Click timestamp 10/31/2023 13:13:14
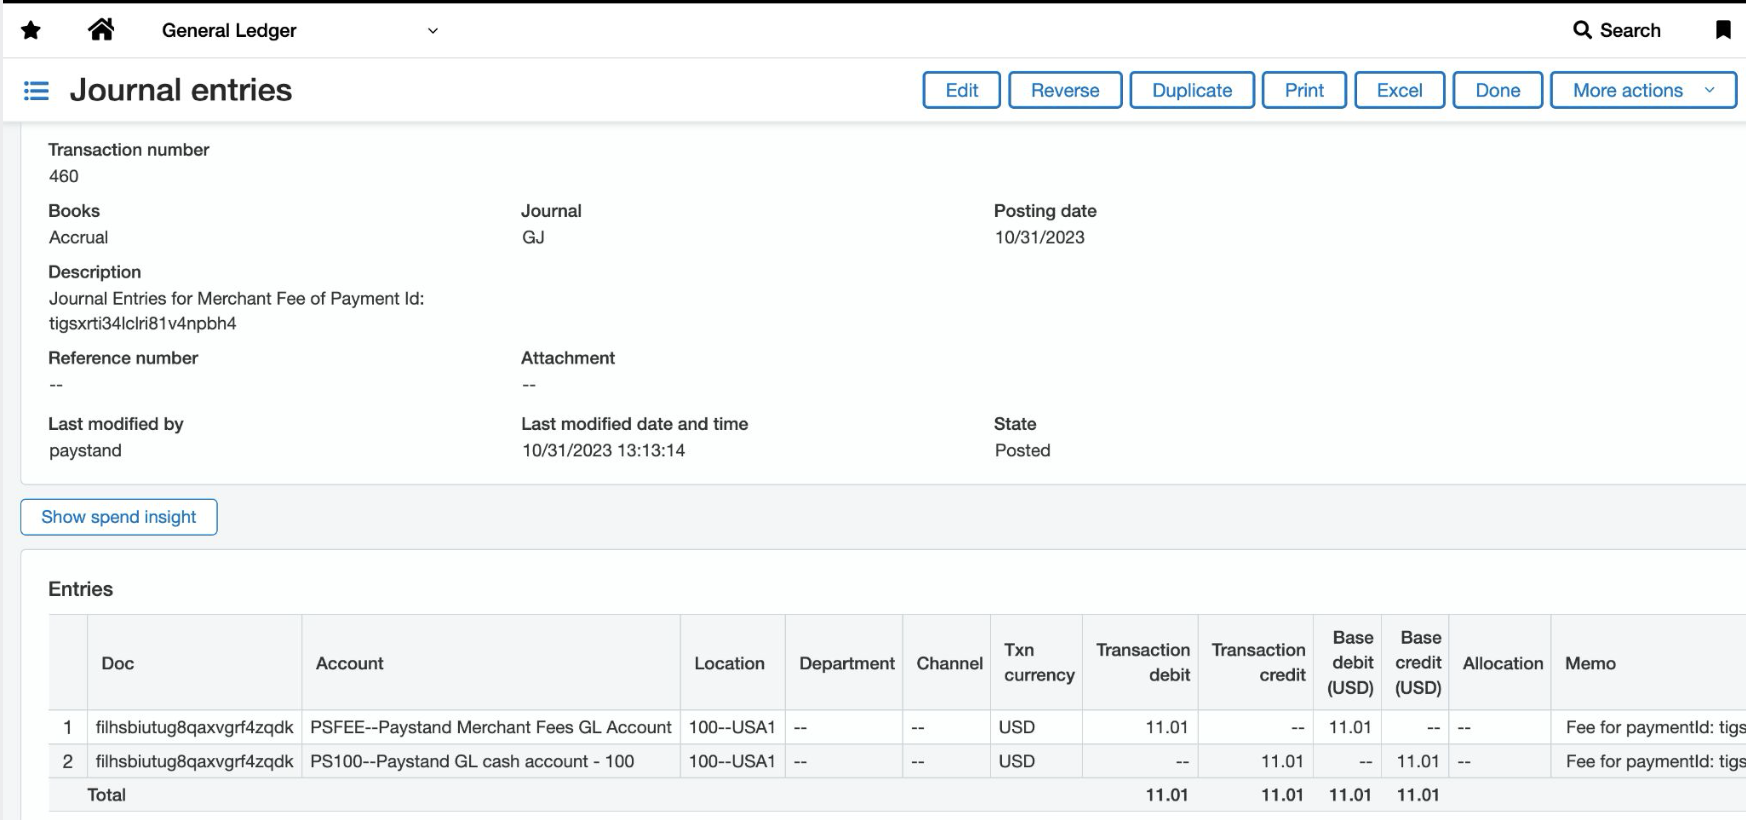This screenshot has width=1746, height=820. (603, 450)
